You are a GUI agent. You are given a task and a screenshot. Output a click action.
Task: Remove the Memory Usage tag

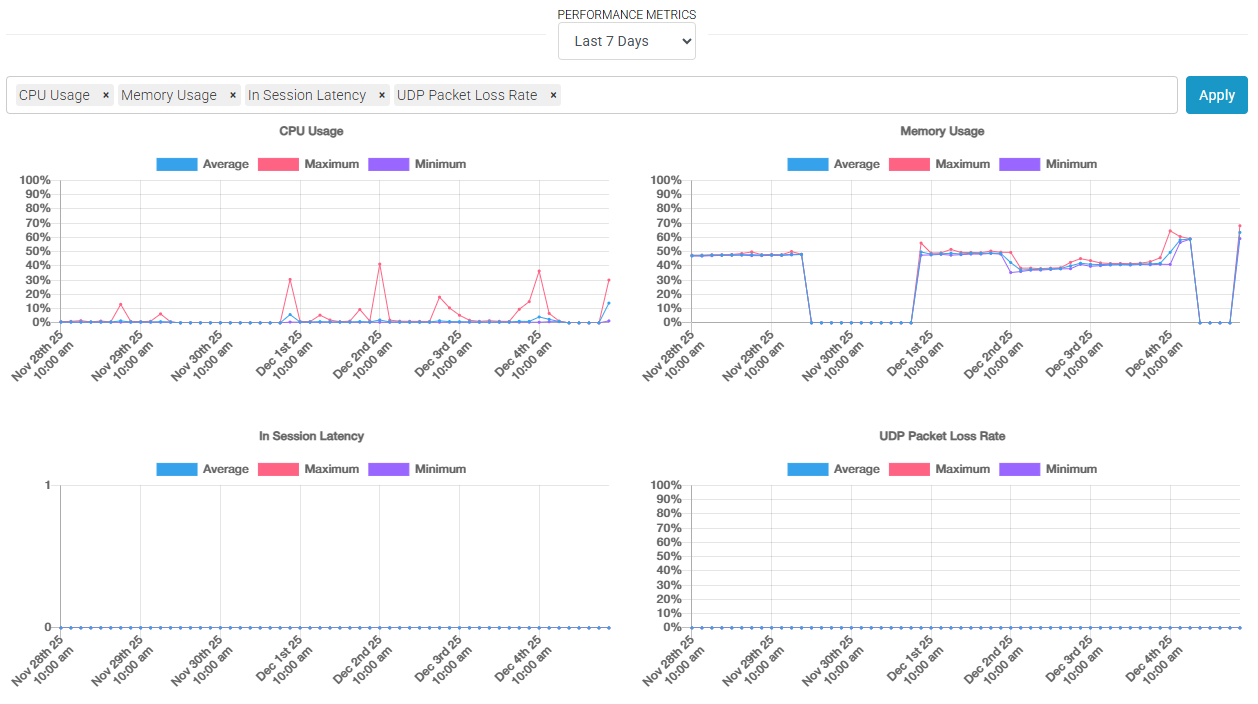pos(233,95)
